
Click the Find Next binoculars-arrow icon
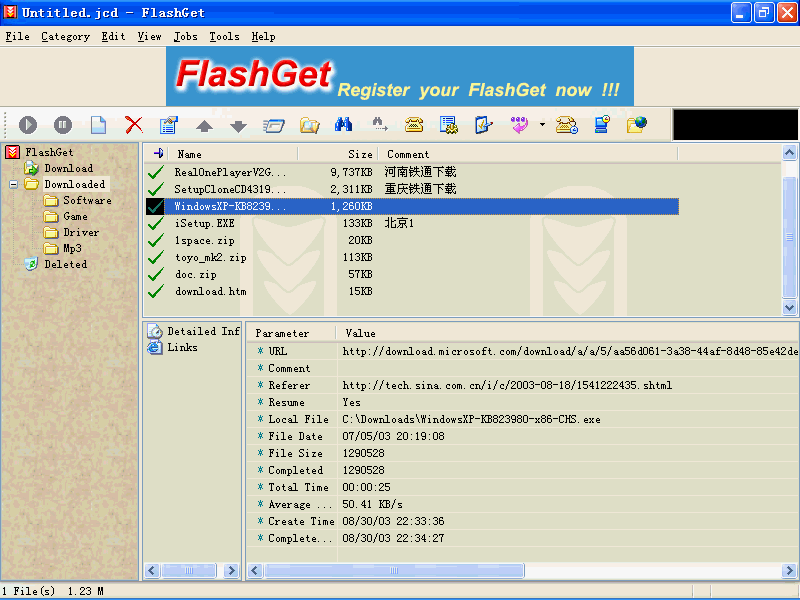pyautogui.click(x=379, y=124)
